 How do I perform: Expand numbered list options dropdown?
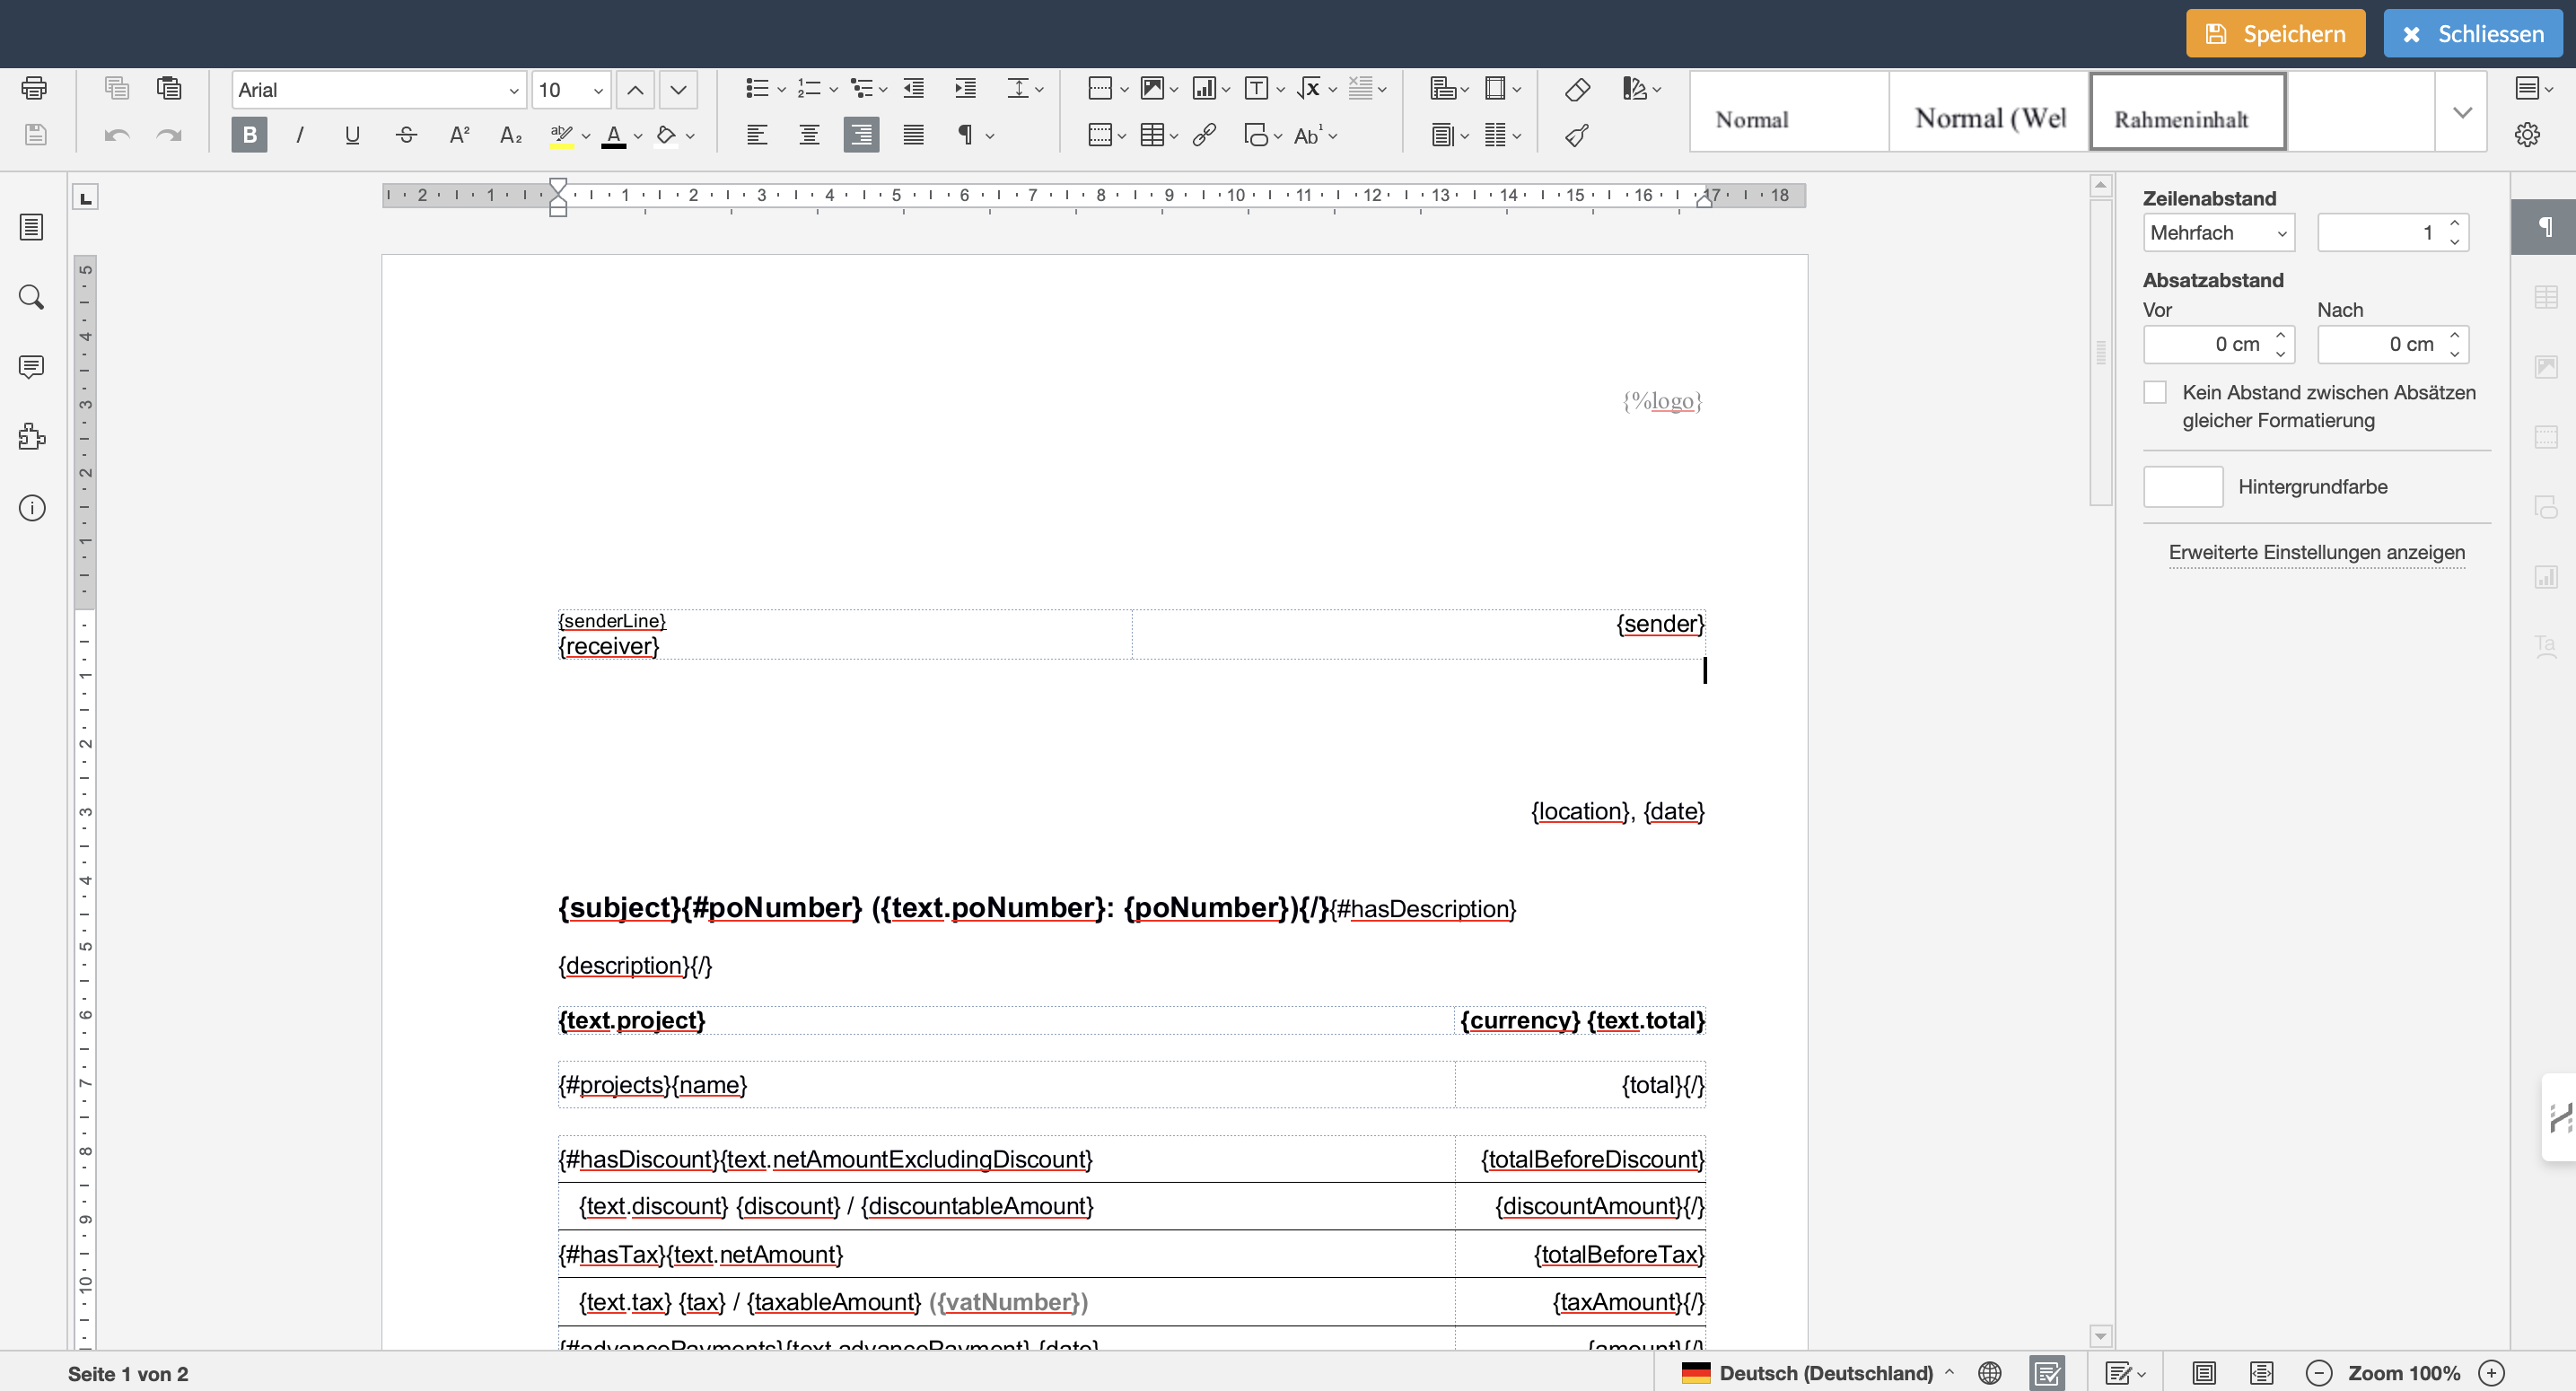click(x=834, y=90)
